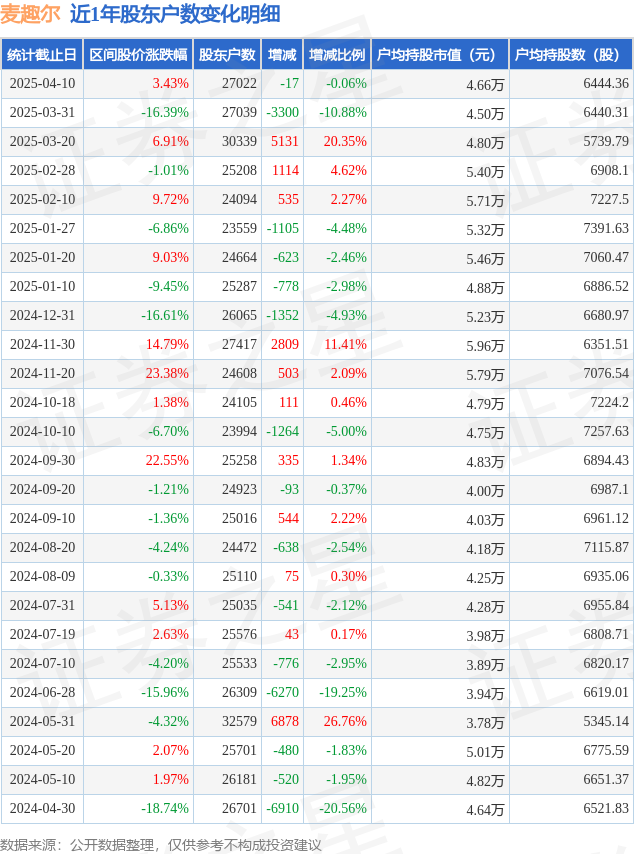Image resolution: width=634 pixels, height=854 pixels.
Task: Click the 2024-04-30 date cell
Action: [42, 808]
